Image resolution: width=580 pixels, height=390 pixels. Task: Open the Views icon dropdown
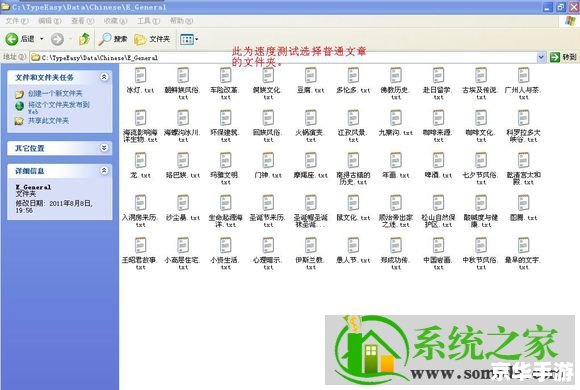tap(189, 39)
